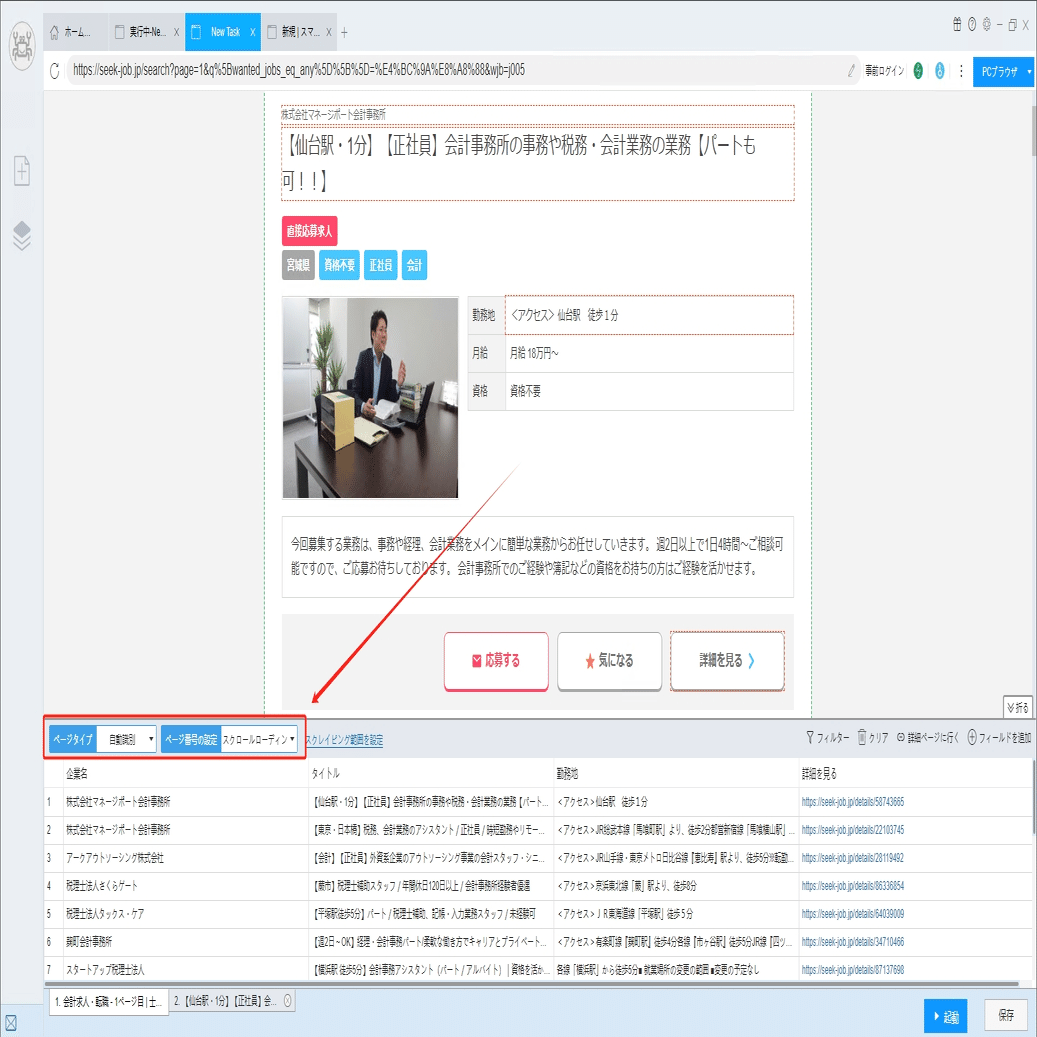Close the second bottom sheet tab 【仙台駅・1分】
Image resolution: width=1037 pixels, height=1037 pixels.
point(288,1001)
